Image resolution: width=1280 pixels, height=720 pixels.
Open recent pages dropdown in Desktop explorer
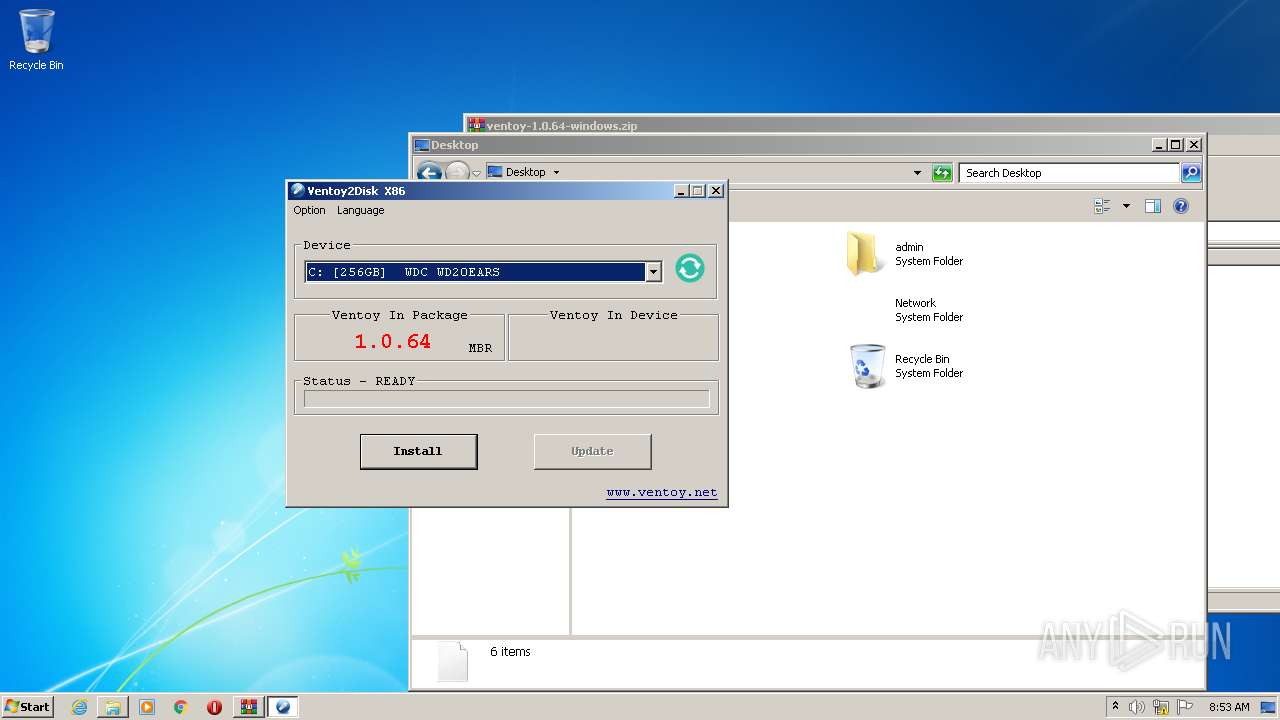[x=476, y=173]
